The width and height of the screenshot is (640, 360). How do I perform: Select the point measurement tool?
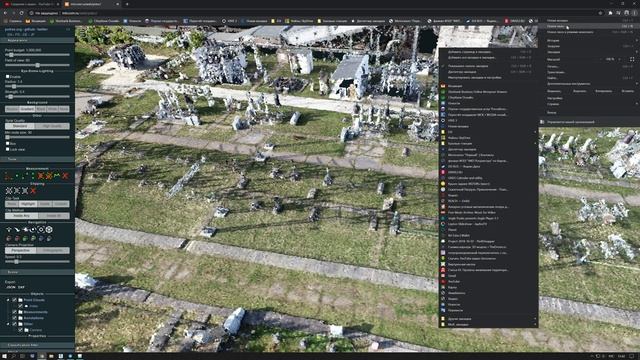pyautogui.click(x=16, y=176)
